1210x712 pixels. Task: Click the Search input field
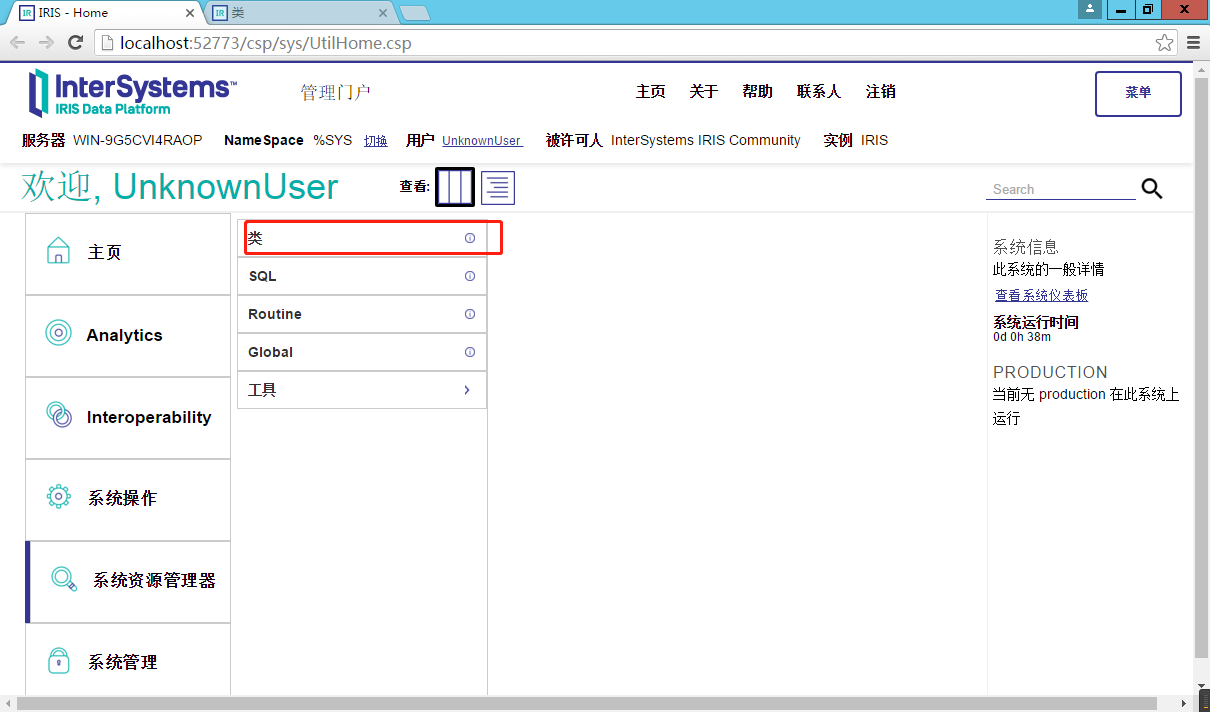[x=1060, y=189]
